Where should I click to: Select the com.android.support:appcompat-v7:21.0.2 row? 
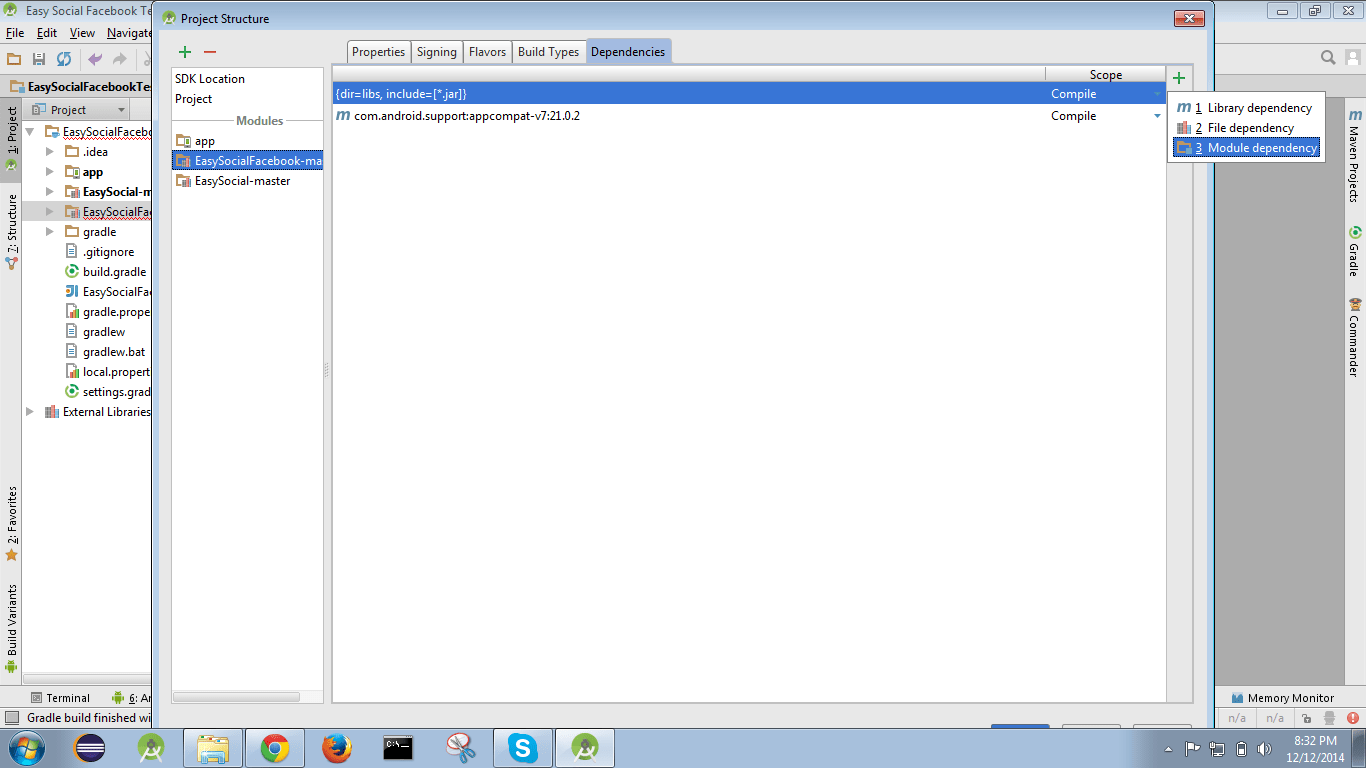coord(749,116)
